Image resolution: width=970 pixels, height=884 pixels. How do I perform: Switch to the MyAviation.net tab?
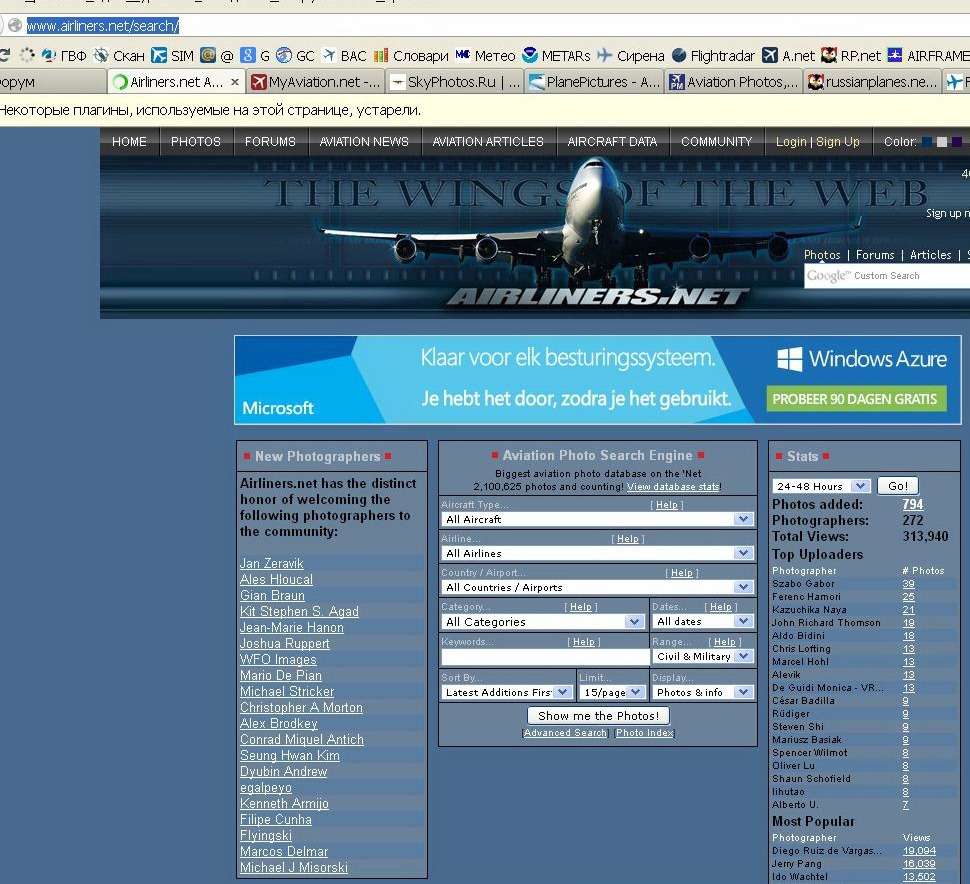(x=316, y=82)
